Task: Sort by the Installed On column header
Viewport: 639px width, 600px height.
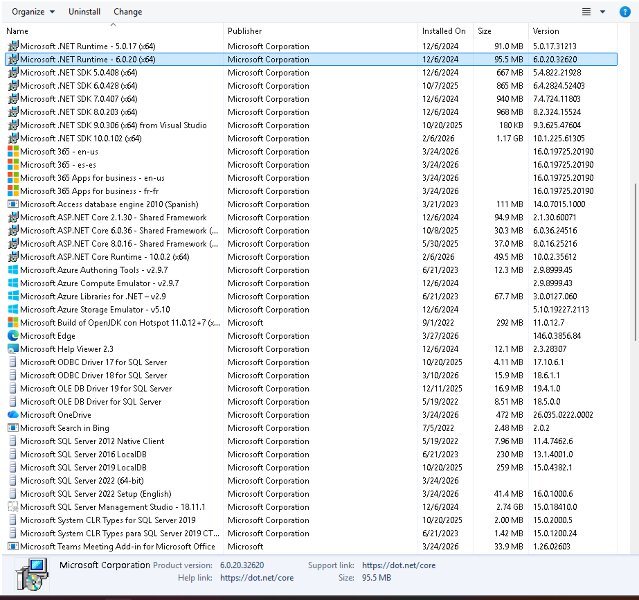Action: 443,31
